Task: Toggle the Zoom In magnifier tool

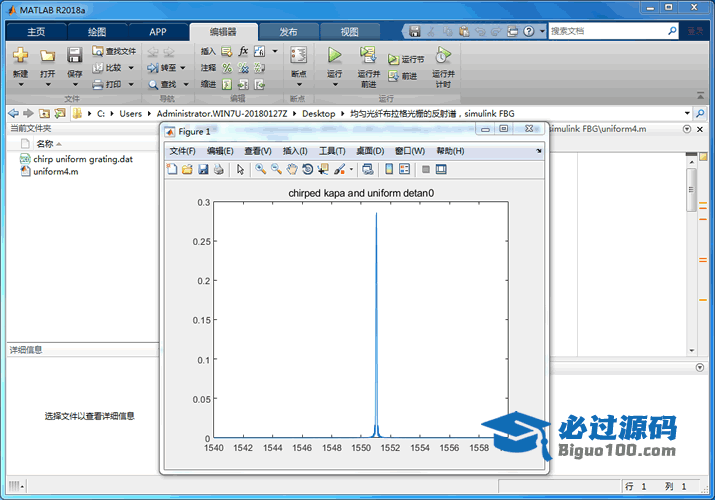Action: [260, 169]
